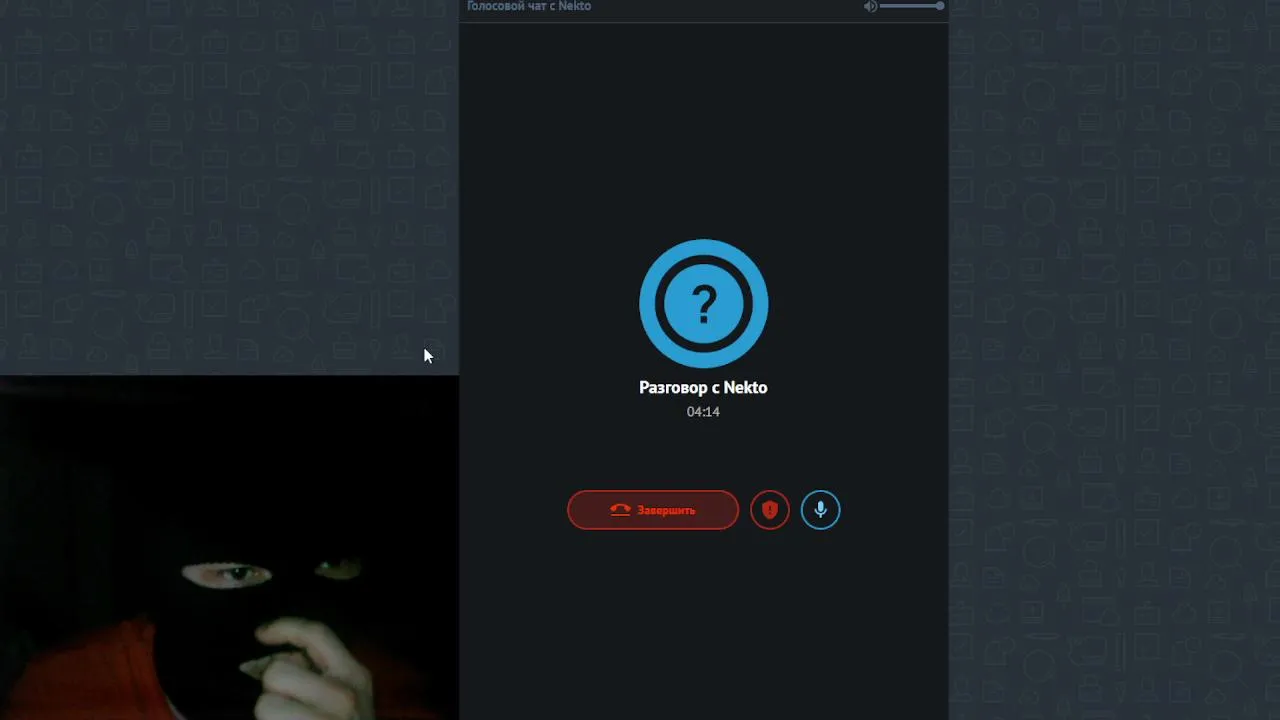Click the 'Разговор с Nekto' title text
Viewport: 1280px width, 720px height.
tap(703, 388)
